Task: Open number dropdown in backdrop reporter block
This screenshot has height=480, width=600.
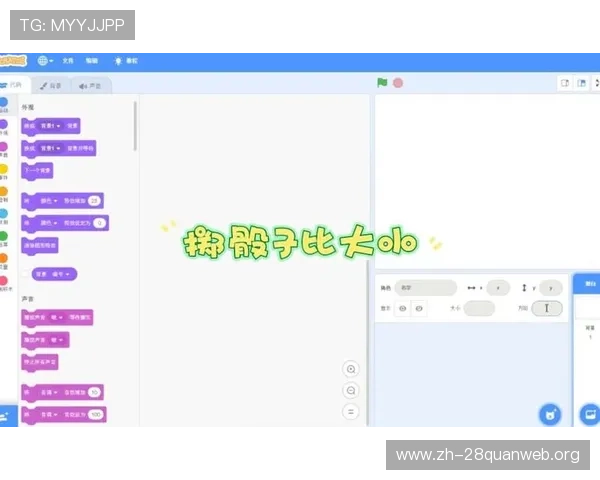Action: [x=60, y=274]
